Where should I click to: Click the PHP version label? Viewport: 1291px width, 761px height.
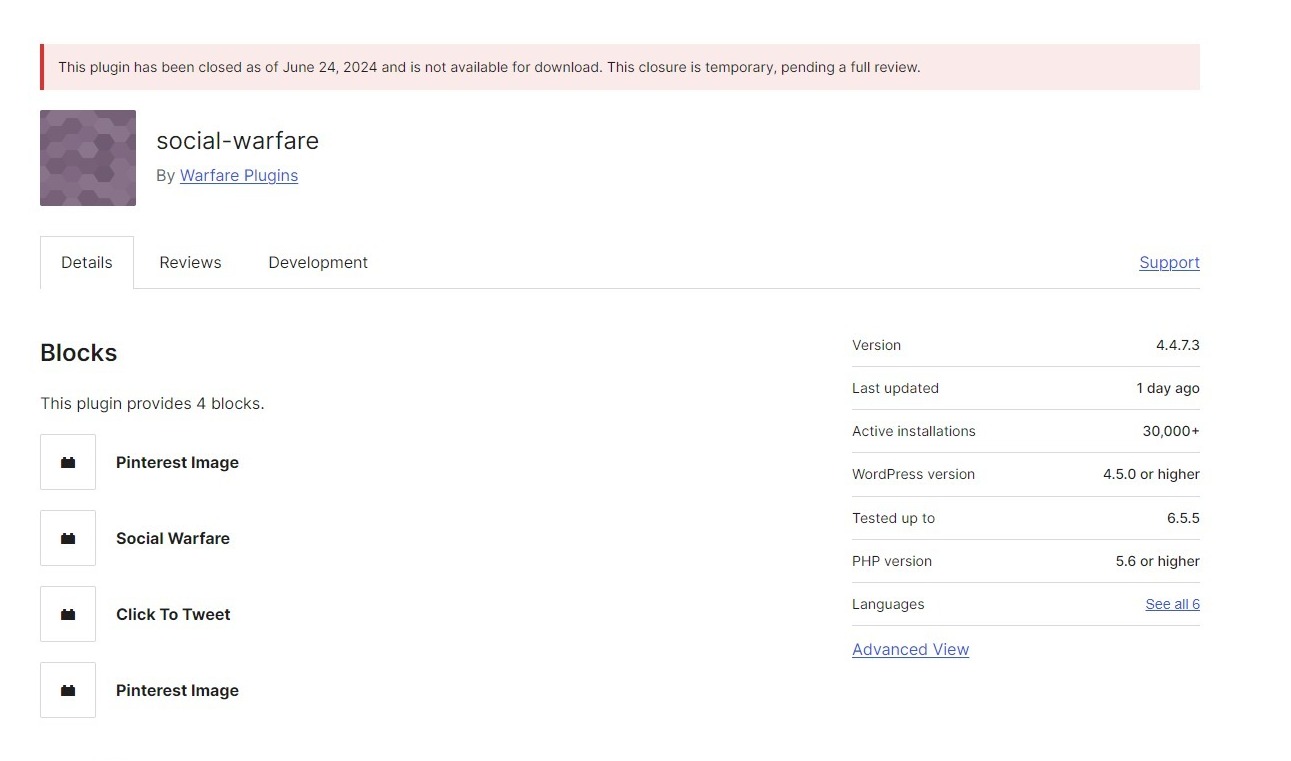tap(892, 561)
